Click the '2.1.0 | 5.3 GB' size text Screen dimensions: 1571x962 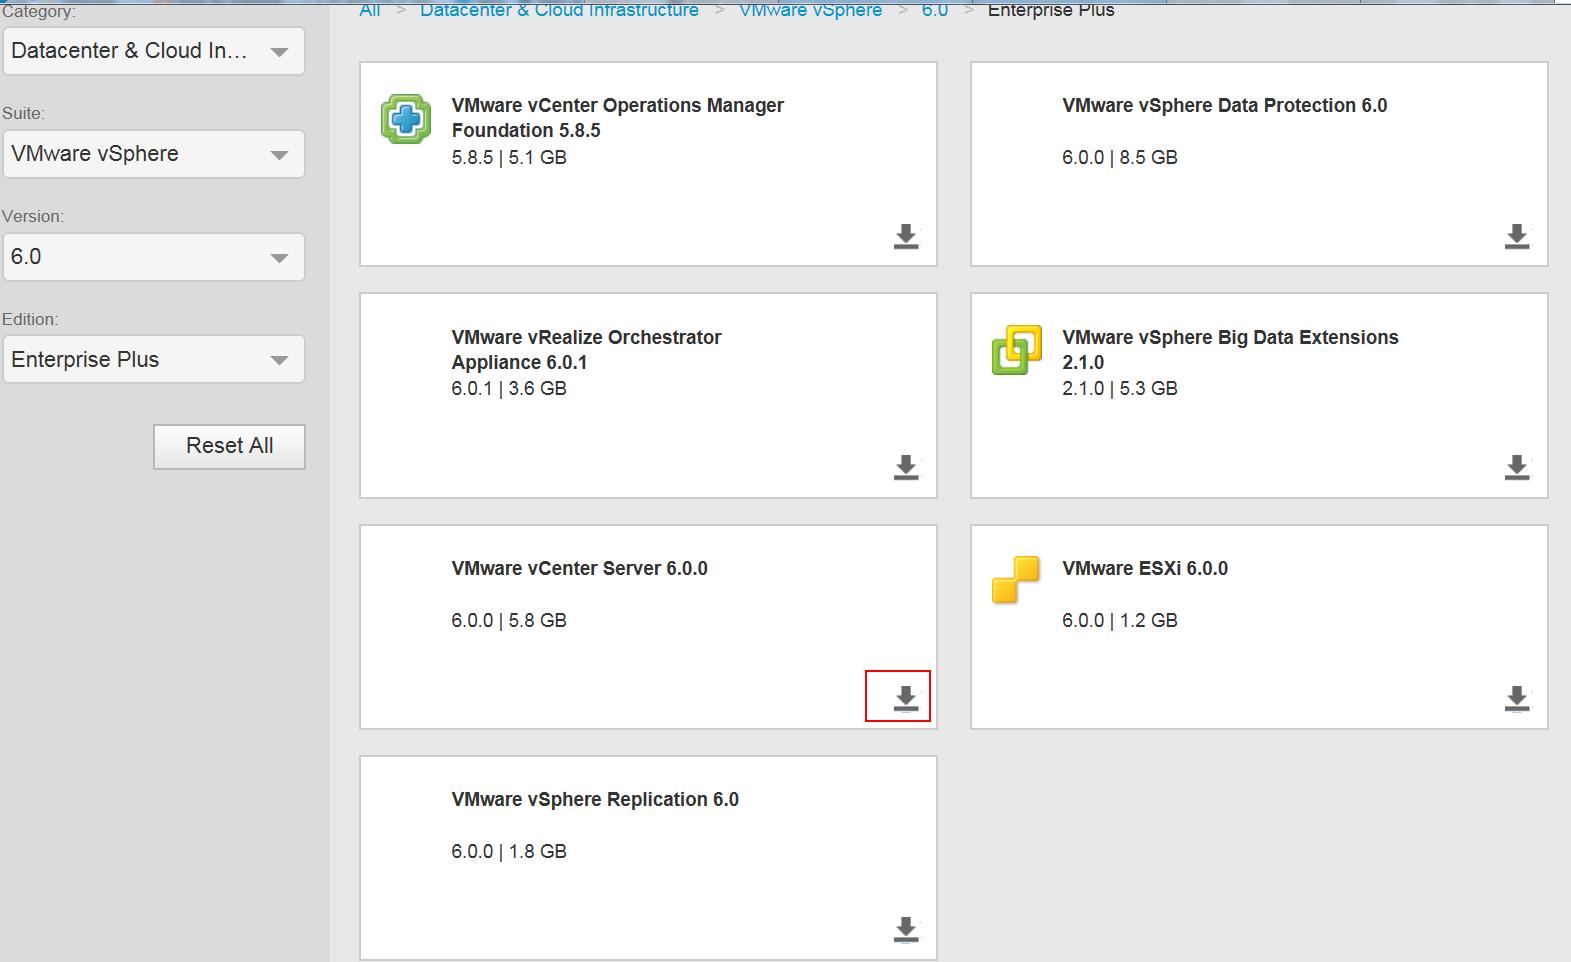tap(1120, 388)
